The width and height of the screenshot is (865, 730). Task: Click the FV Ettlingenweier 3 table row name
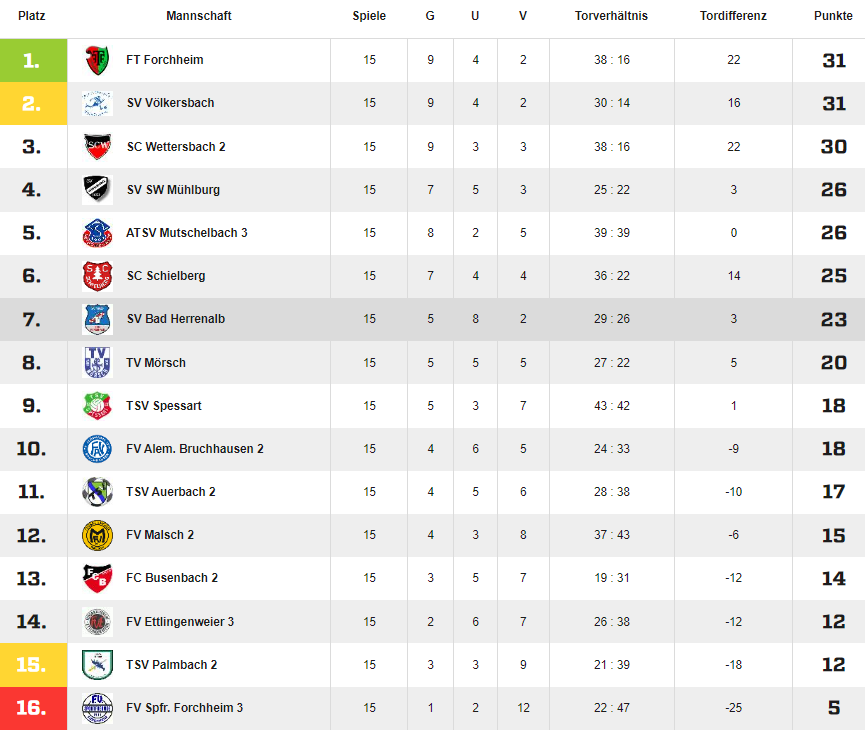[x=180, y=622]
